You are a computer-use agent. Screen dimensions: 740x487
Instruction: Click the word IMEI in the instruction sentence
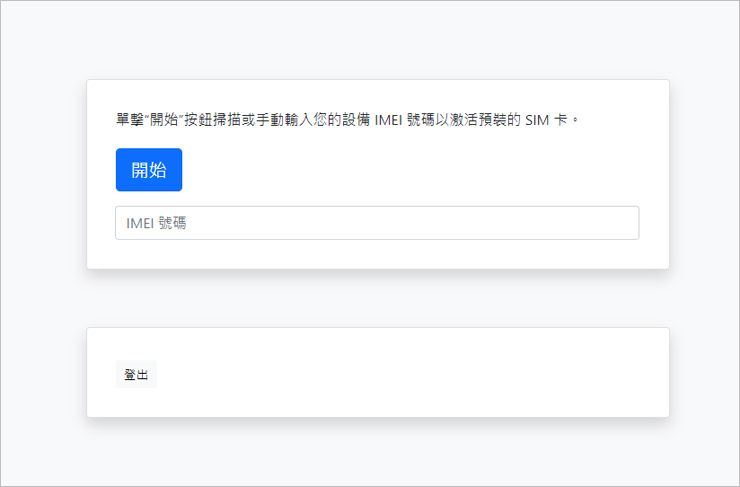point(388,120)
